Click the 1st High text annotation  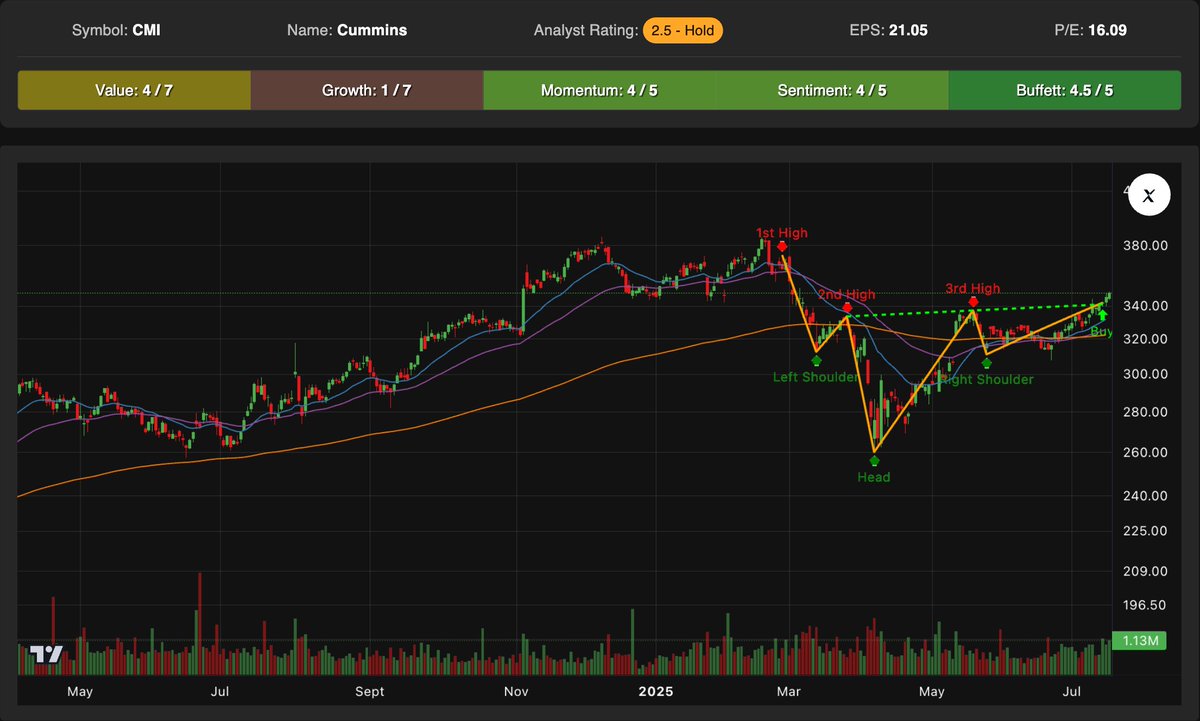point(782,233)
